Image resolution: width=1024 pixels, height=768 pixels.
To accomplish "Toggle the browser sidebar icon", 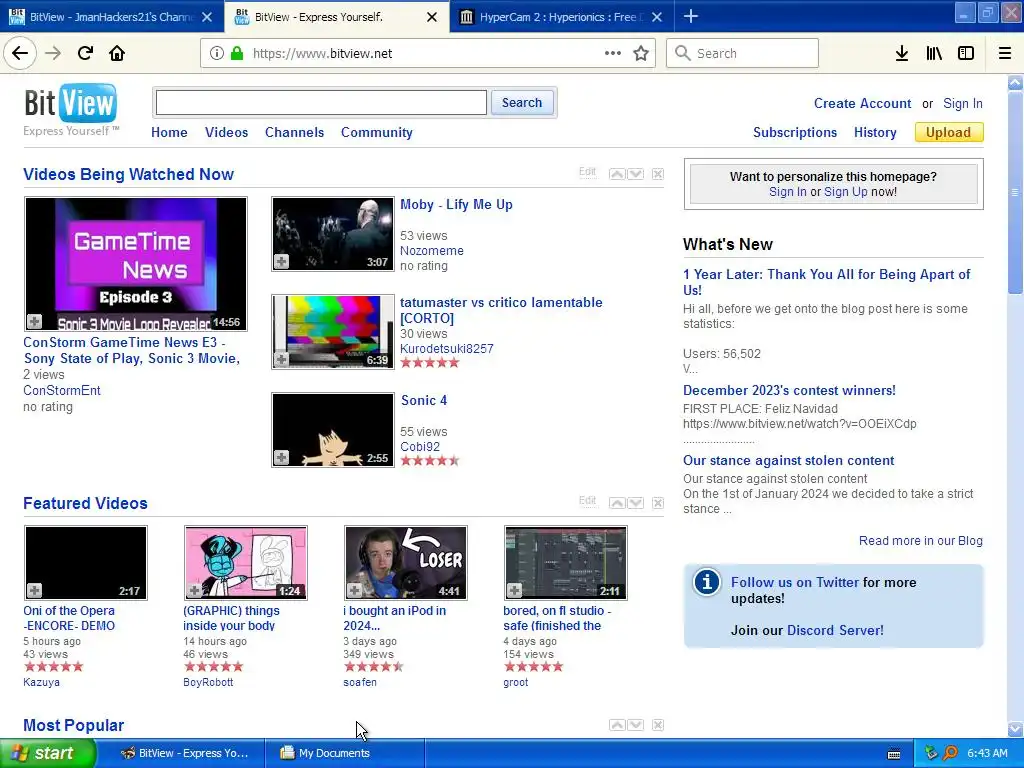I will (966, 54).
